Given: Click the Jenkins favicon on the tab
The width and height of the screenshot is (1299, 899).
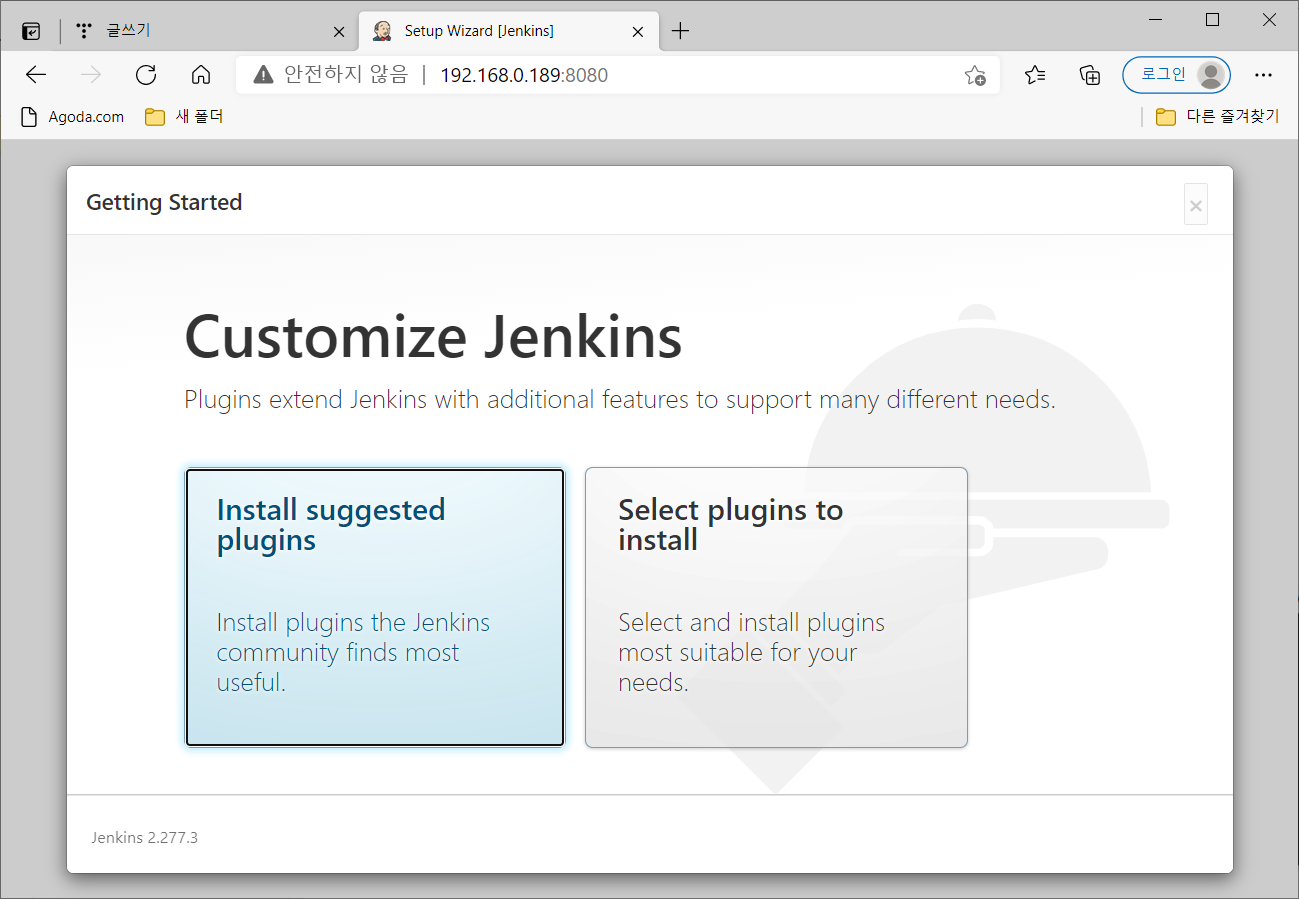Looking at the screenshot, I should [x=382, y=31].
